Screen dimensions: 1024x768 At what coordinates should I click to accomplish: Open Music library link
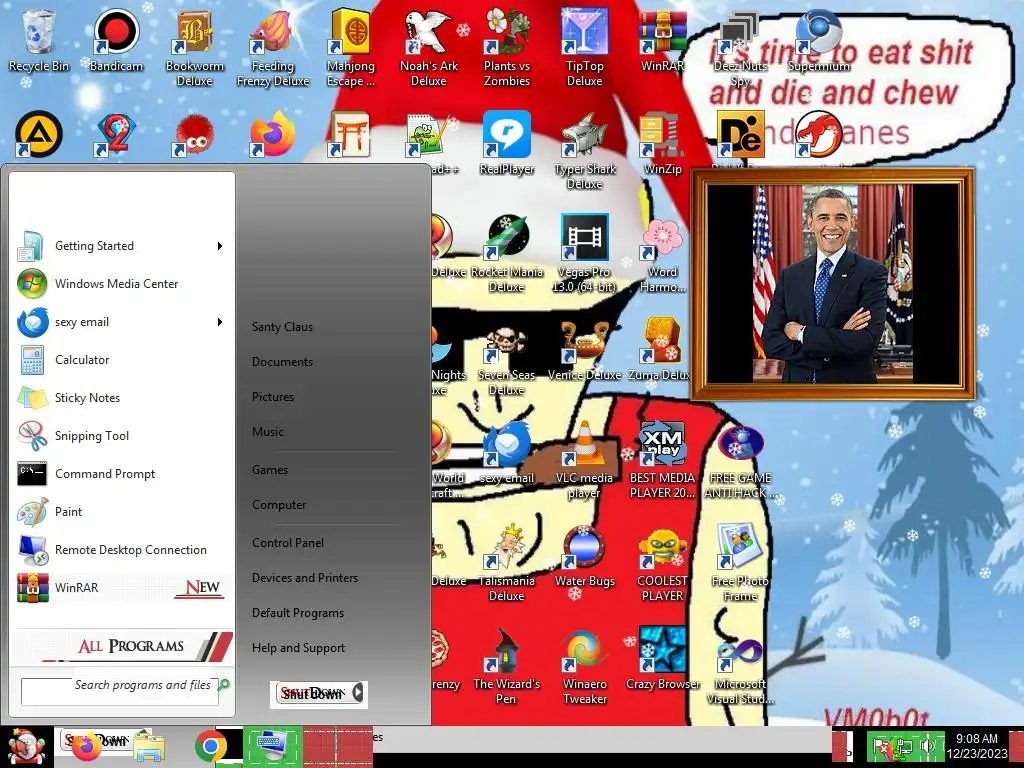click(x=268, y=432)
